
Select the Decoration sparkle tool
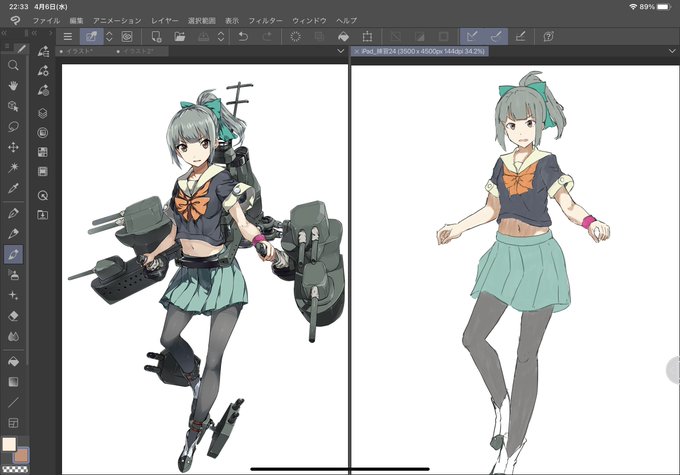(x=13, y=295)
